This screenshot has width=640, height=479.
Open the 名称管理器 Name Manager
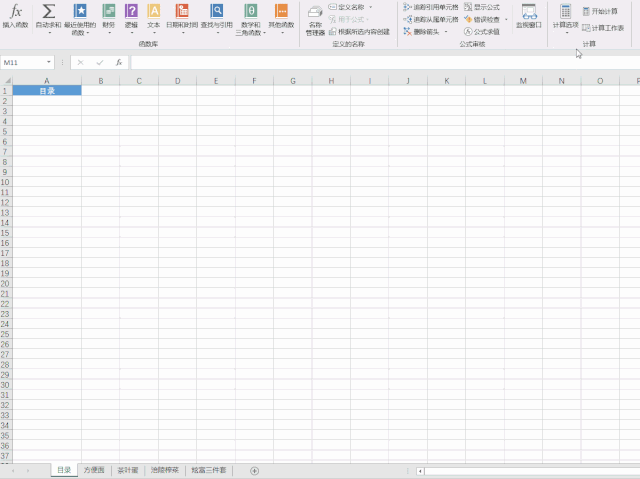click(315, 20)
